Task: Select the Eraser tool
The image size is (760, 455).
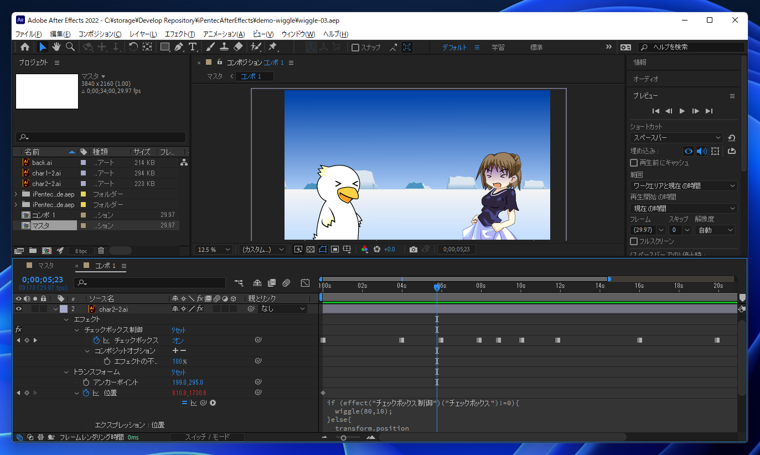Action: click(x=238, y=47)
